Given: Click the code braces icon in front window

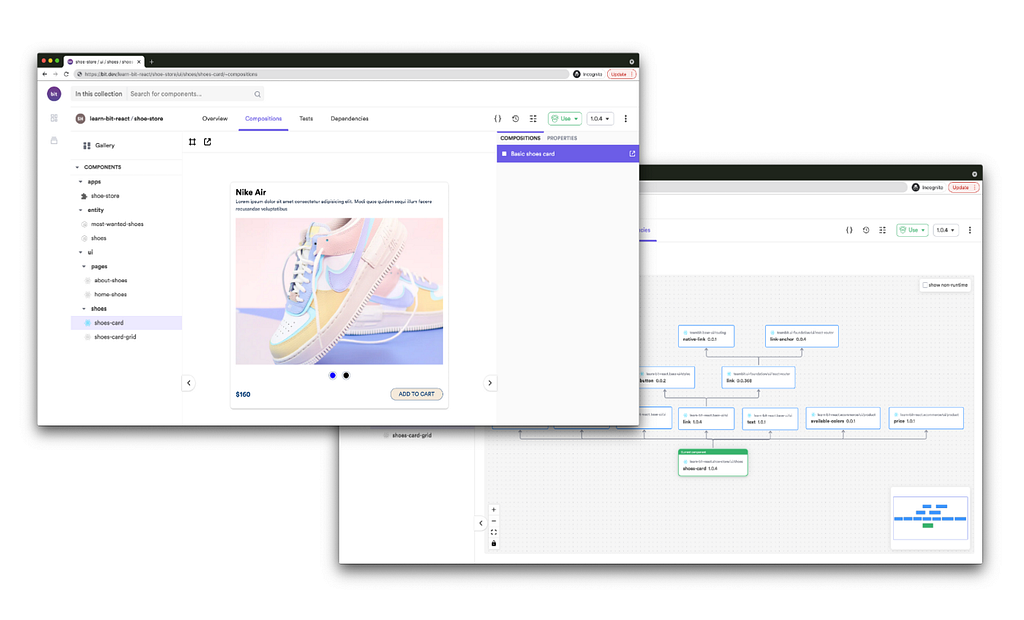Looking at the screenshot, I should click(x=498, y=119).
